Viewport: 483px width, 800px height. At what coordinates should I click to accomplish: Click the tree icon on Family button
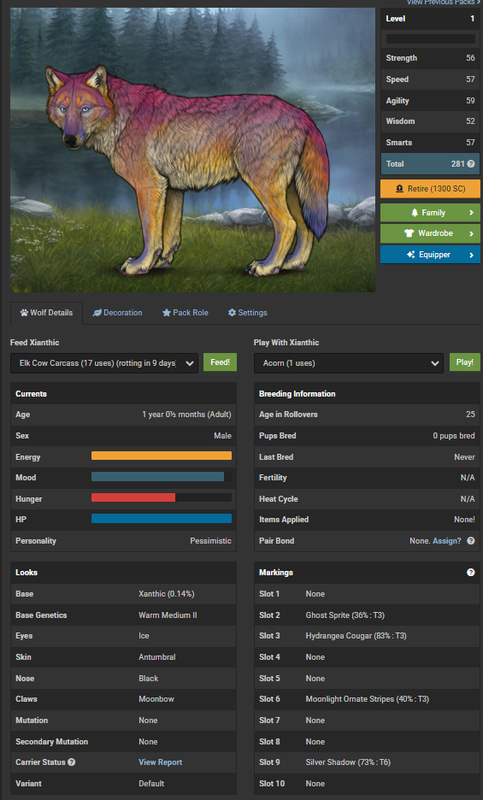click(x=415, y=213)
